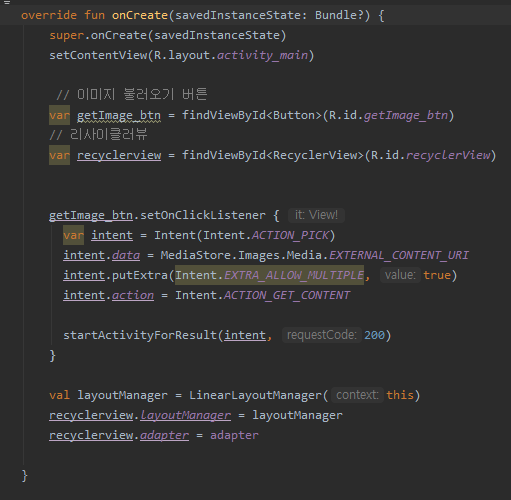Click layoutManager in the val declaration
Viewport: 511px width, 500px height.
[122, 395]
